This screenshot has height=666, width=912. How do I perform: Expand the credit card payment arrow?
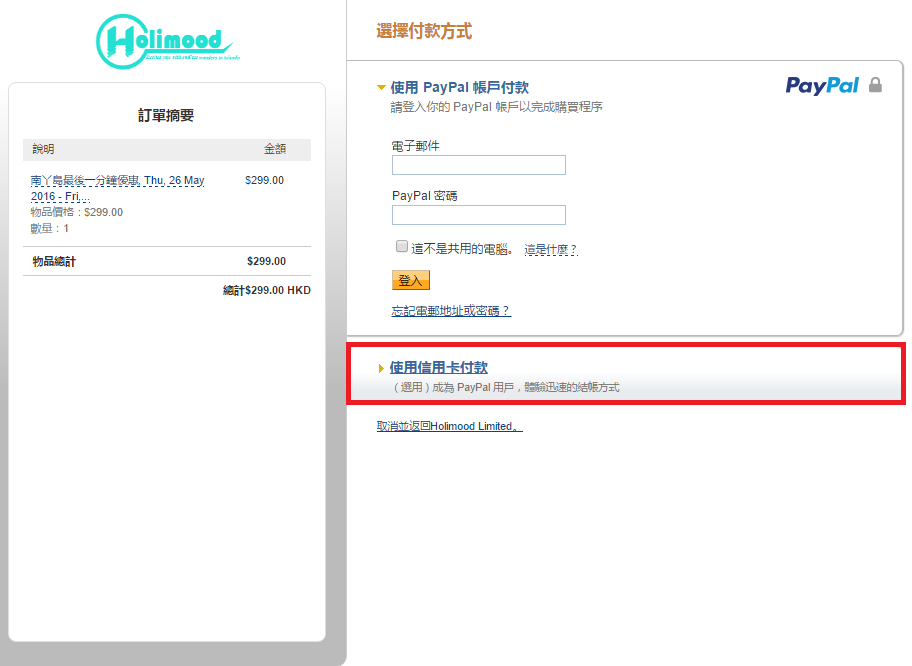[381, 369]
